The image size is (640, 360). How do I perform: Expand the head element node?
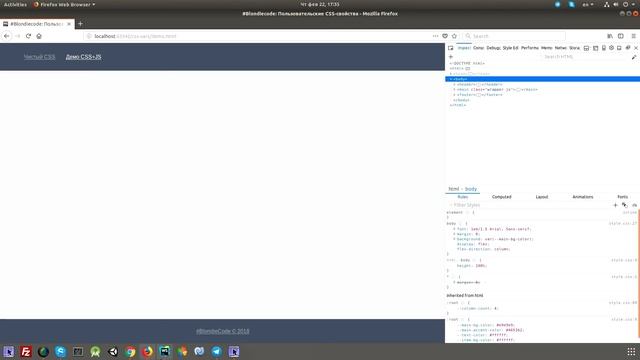[x=451, y=74]
